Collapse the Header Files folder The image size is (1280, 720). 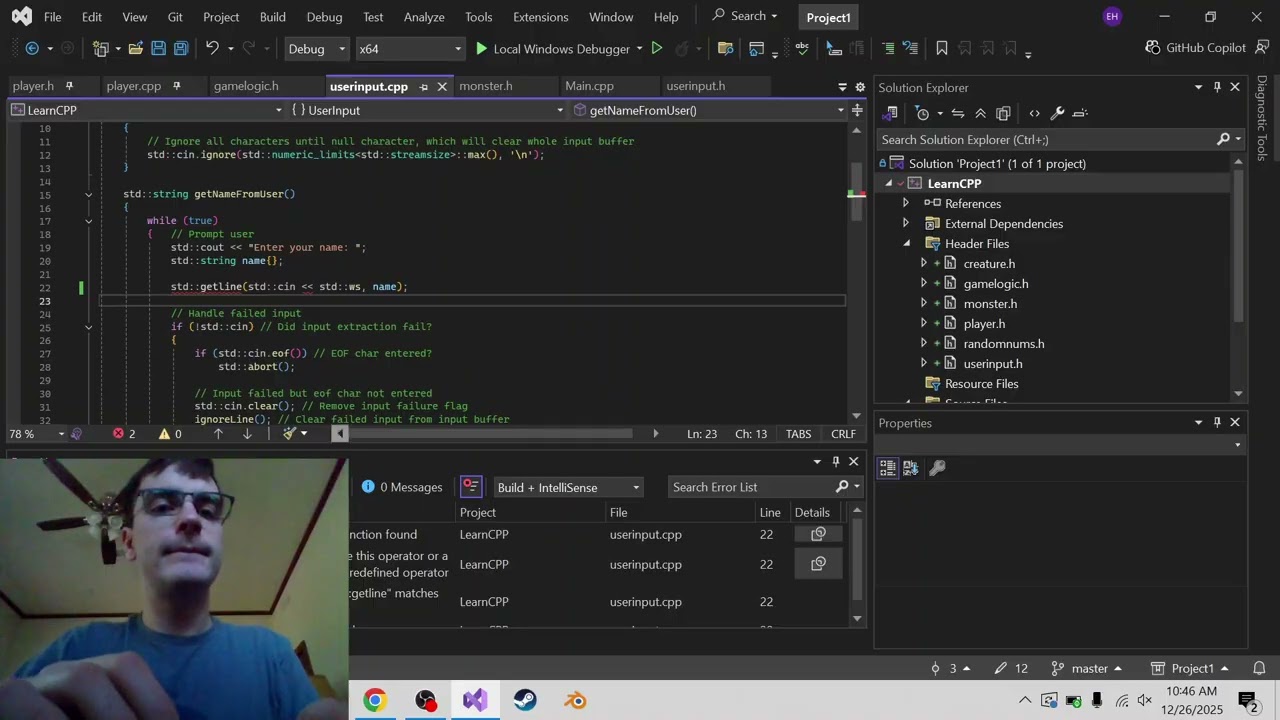click(906, 243)
